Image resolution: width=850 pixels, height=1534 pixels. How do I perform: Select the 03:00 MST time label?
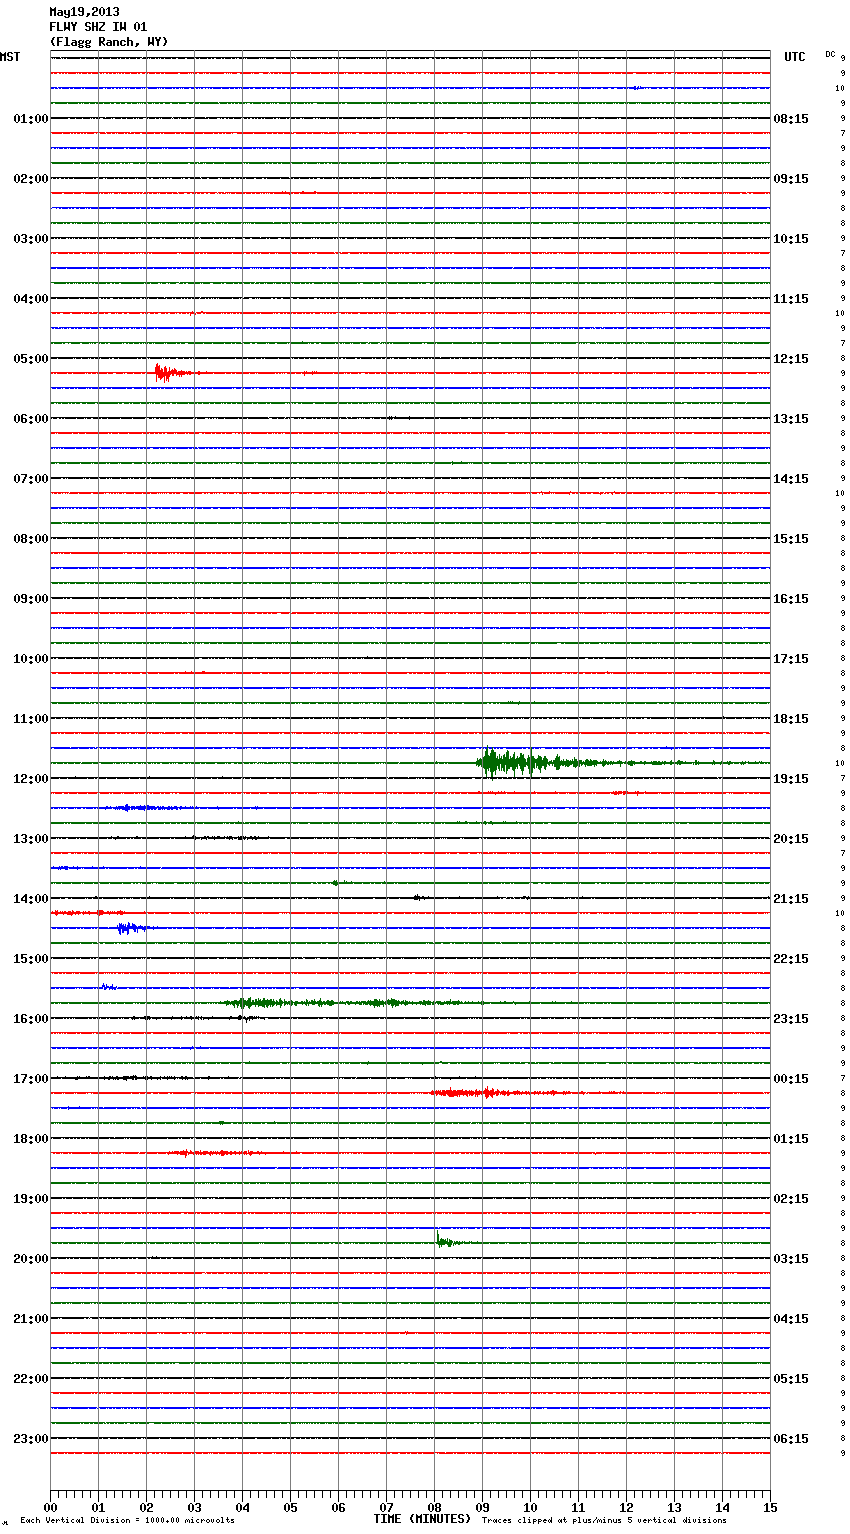pos(31,239)
